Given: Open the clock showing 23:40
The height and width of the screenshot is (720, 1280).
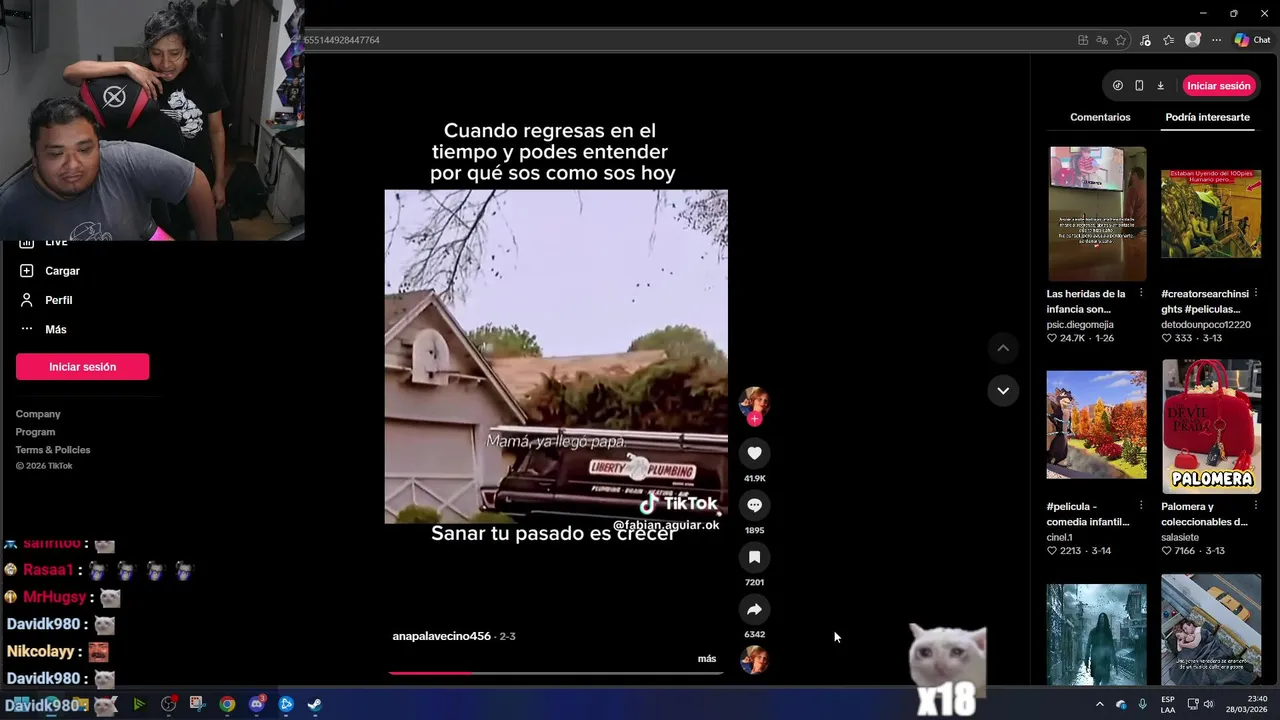Looking at the screenshot, I should click(x=1249, y=704).
